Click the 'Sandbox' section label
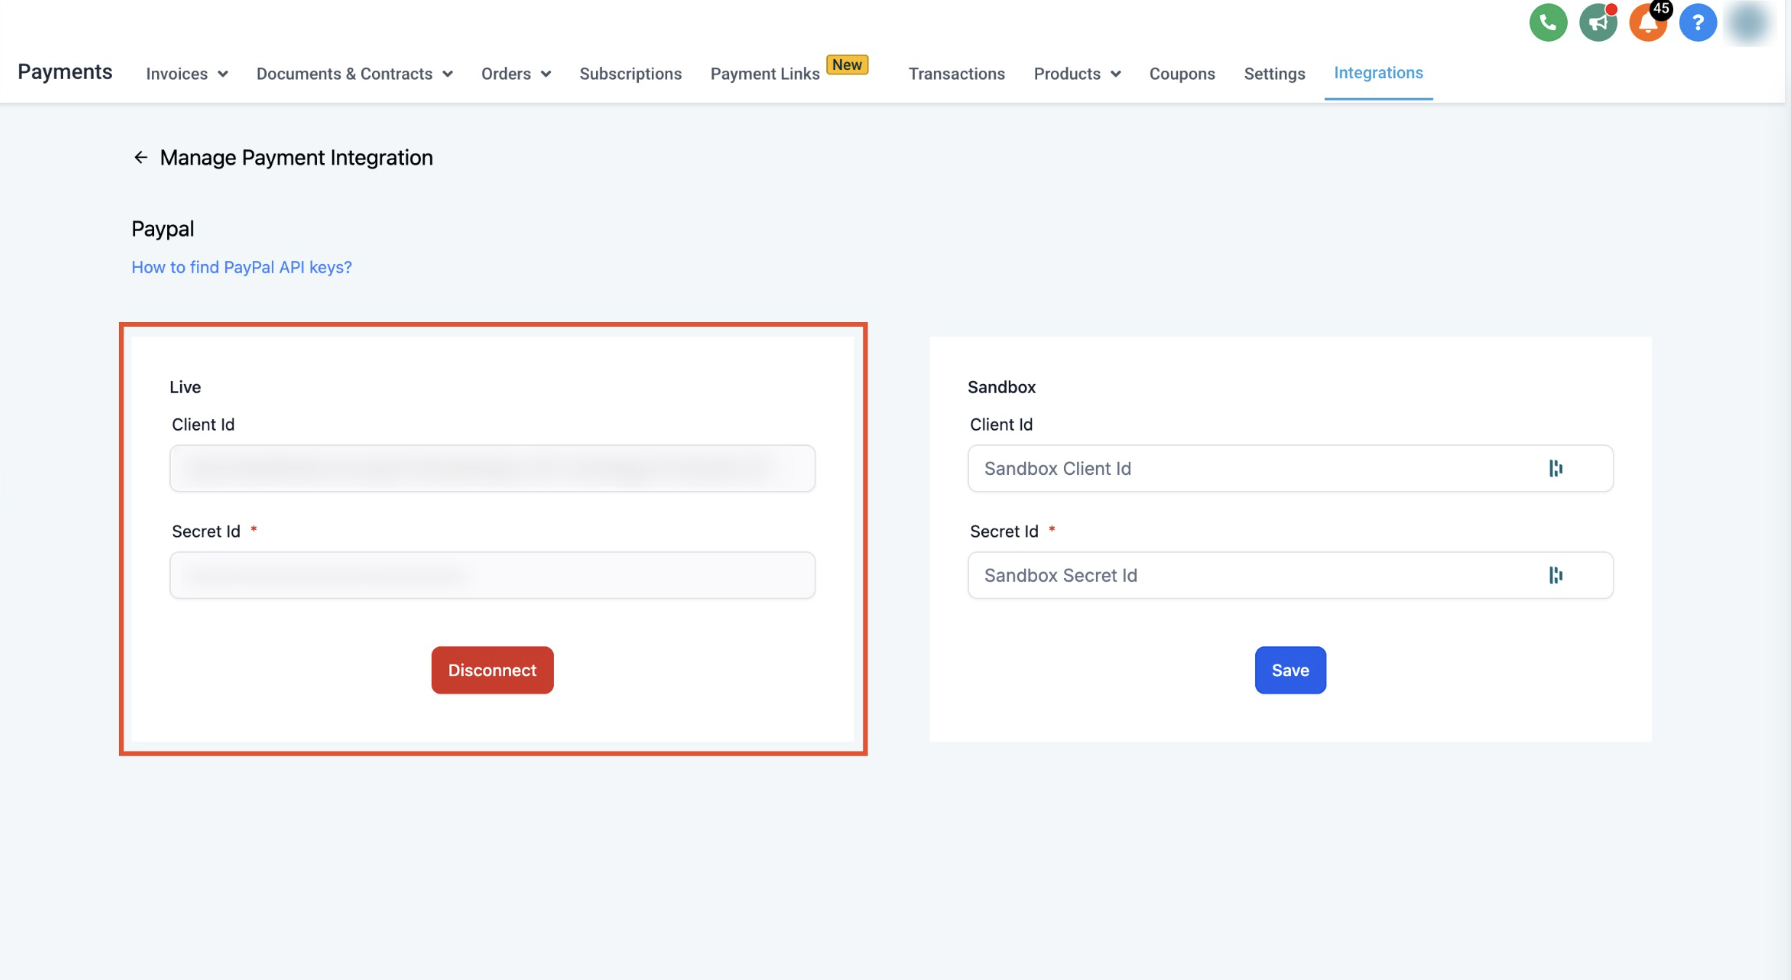Image resolution: width=1791 pixels, height=980 pixels. 1001,387
